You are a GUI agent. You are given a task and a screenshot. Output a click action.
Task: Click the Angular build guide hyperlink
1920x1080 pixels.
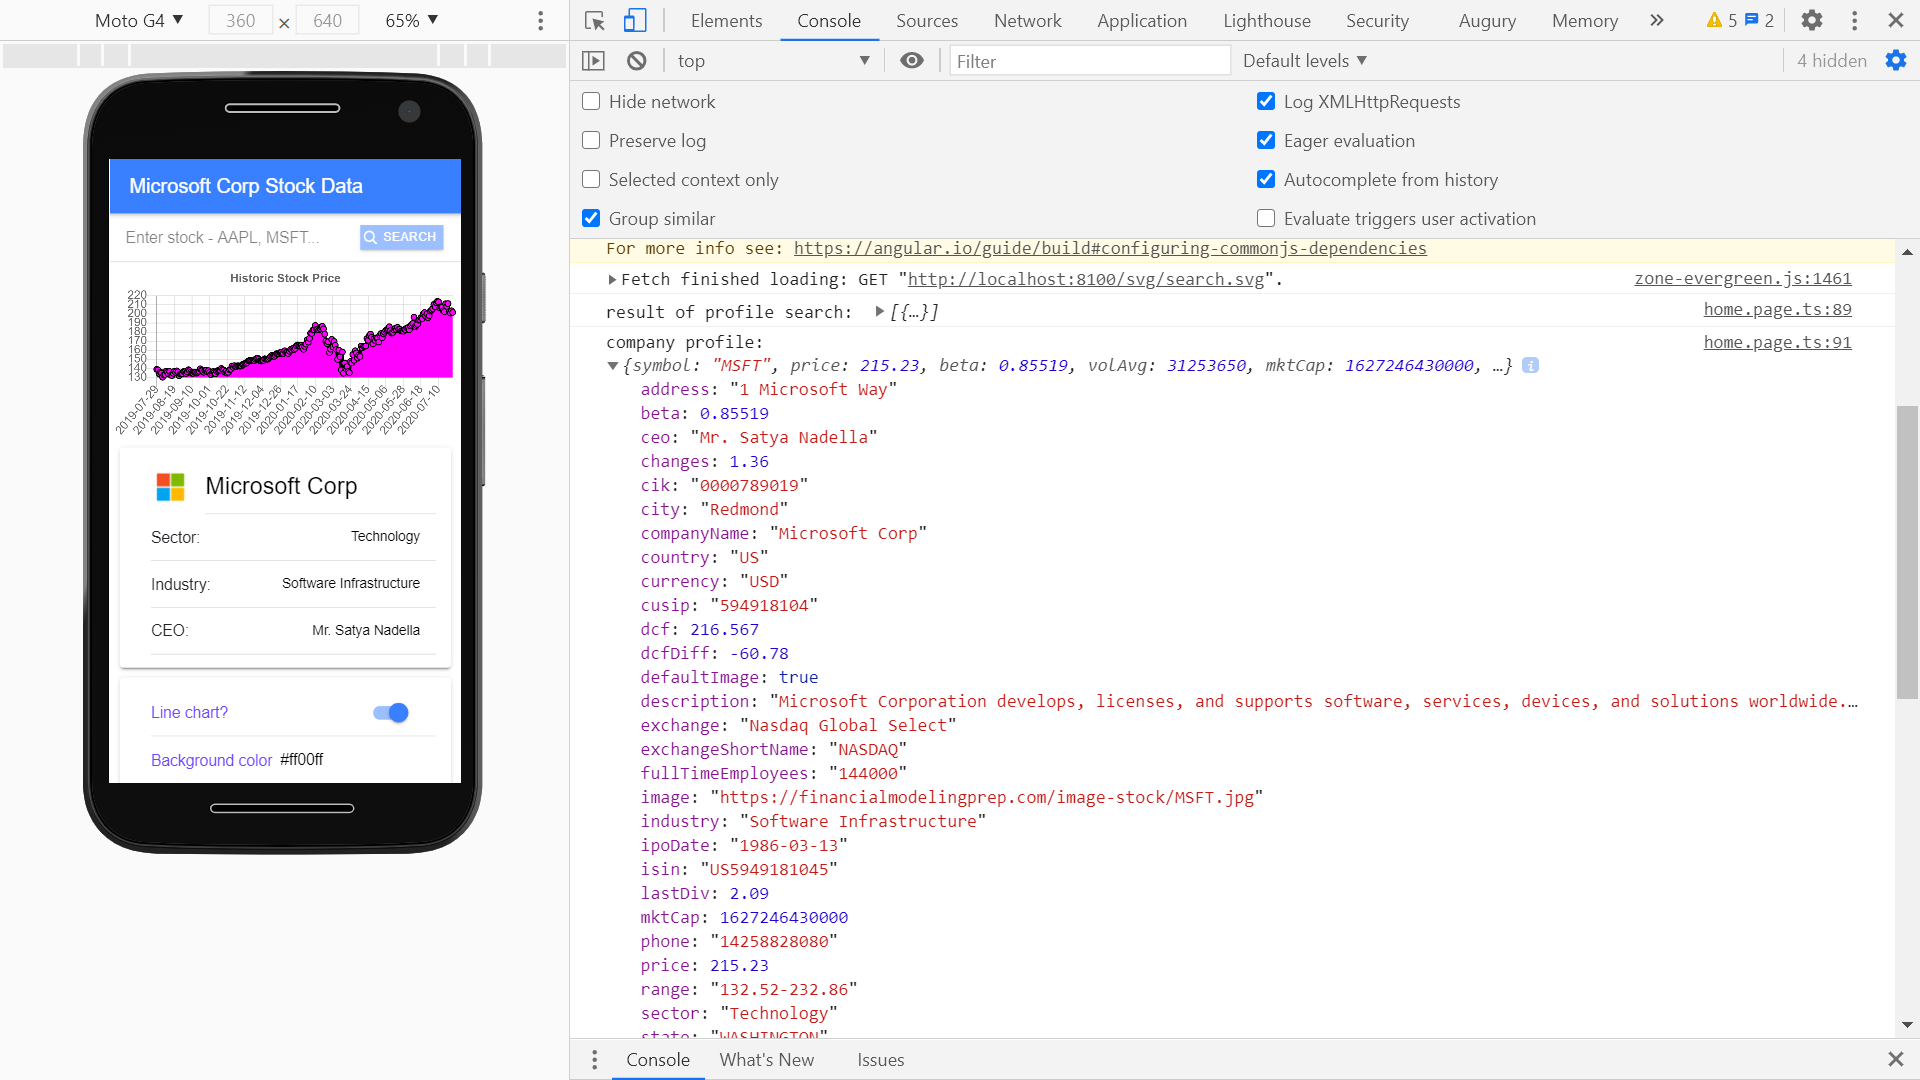[x=1109, y=248]
